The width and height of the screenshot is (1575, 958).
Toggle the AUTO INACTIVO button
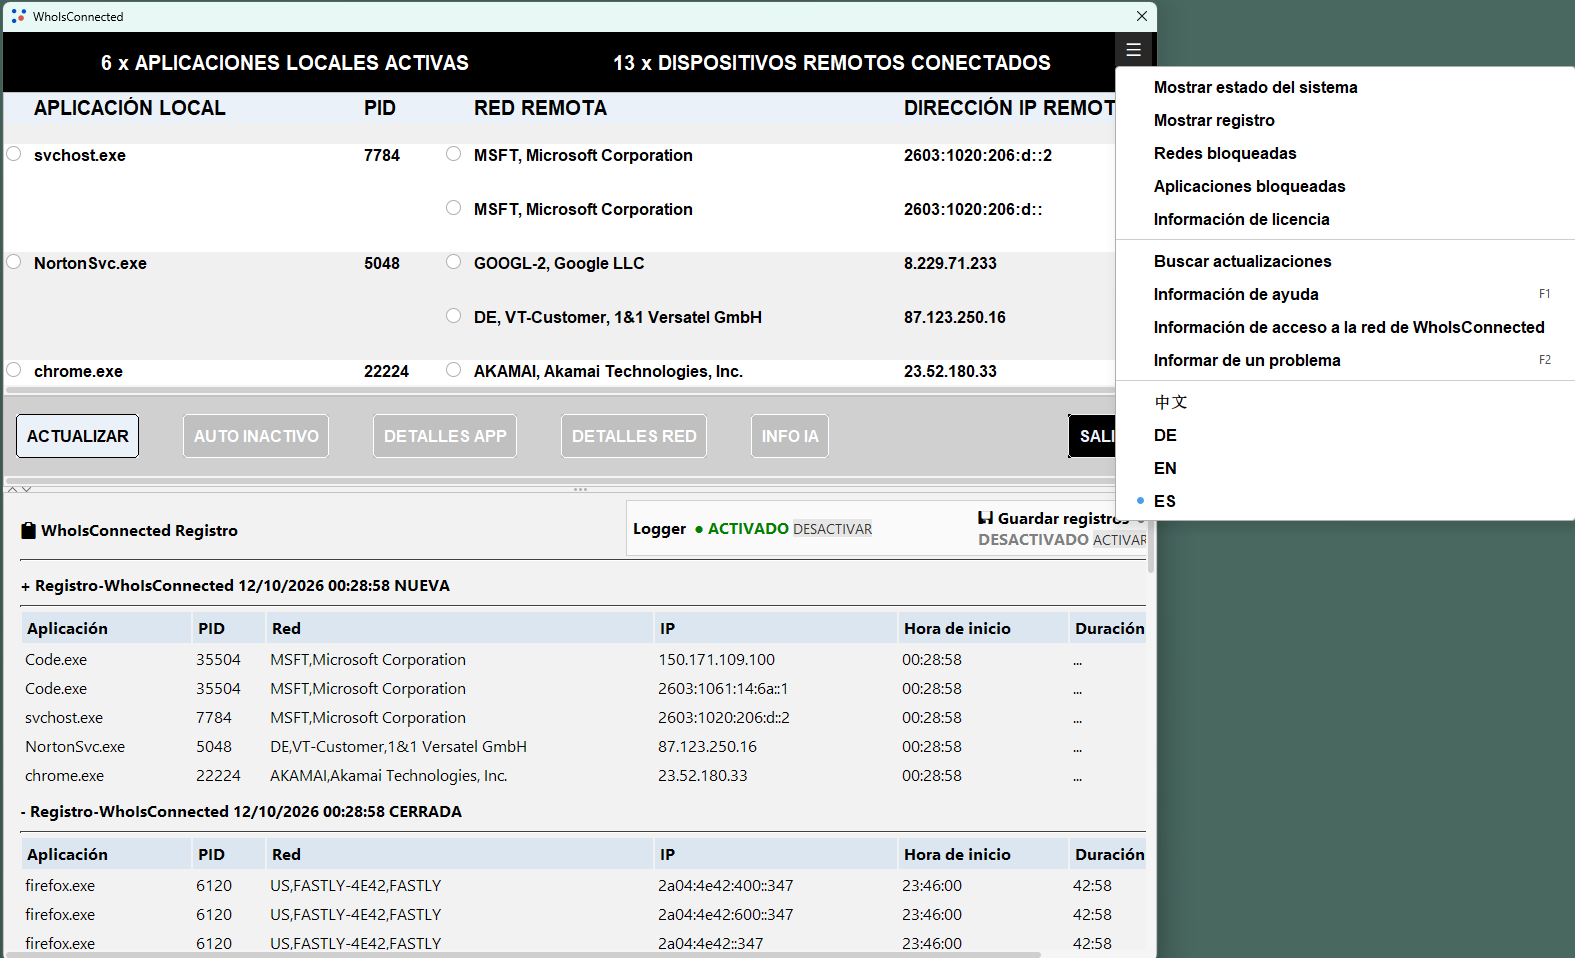256,436
